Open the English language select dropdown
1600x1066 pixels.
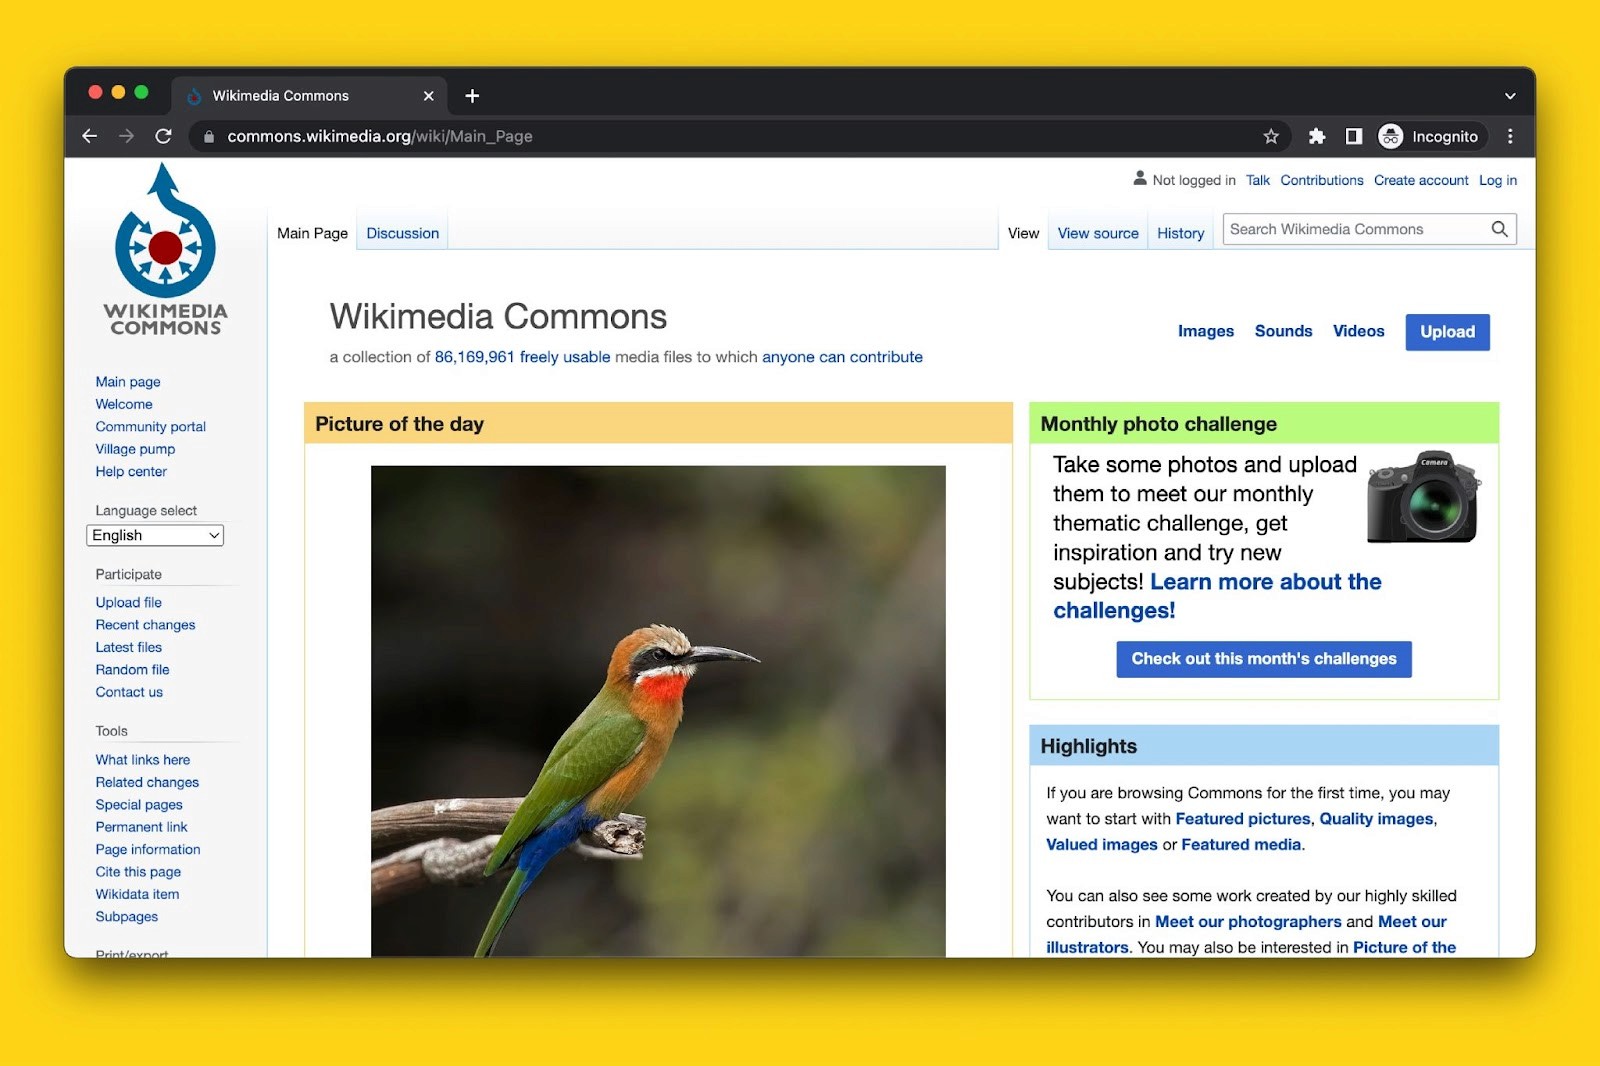[155, 535]
